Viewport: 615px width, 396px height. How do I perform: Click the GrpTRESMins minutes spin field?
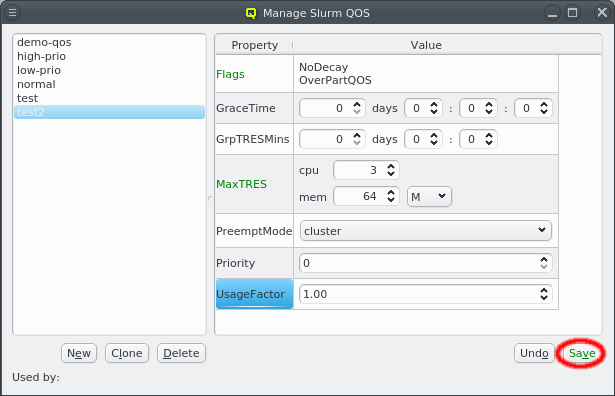[478, 139]
